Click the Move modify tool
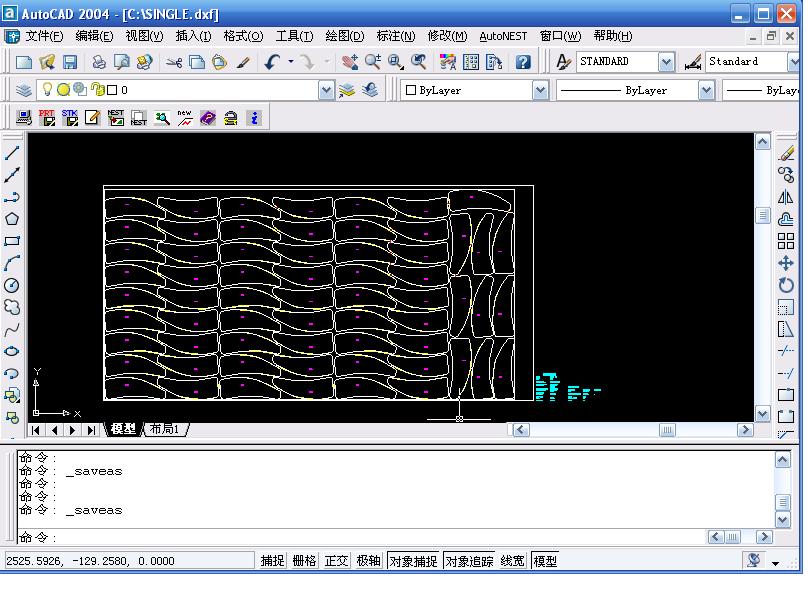The height and width of the screenshot is (594, 809). 786,263
